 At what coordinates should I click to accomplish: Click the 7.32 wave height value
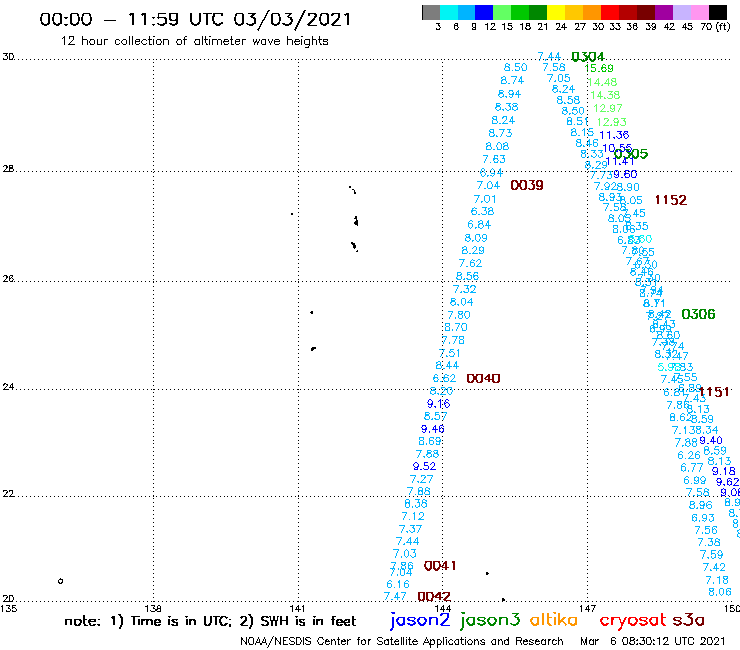click(x=464, y=289)
